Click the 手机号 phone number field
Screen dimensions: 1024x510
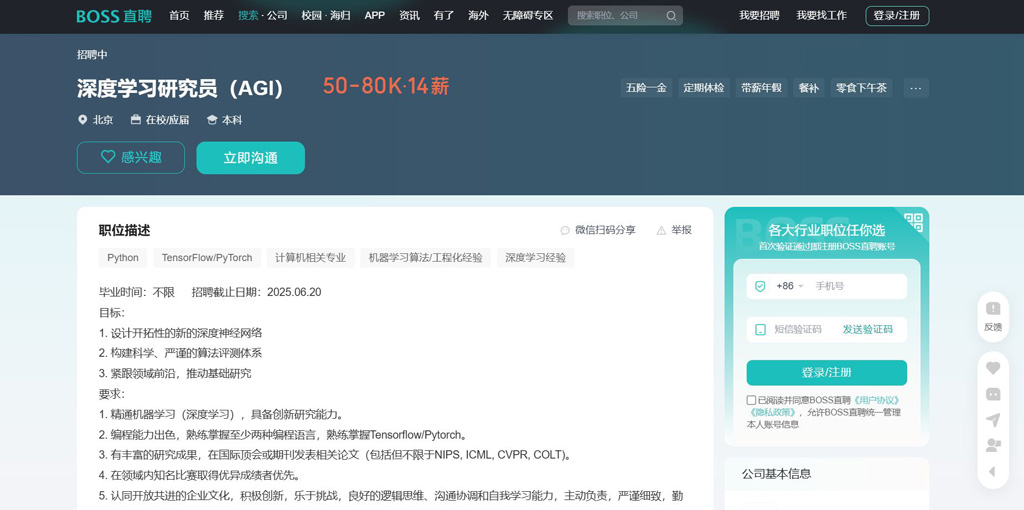(x=855, y=286)
